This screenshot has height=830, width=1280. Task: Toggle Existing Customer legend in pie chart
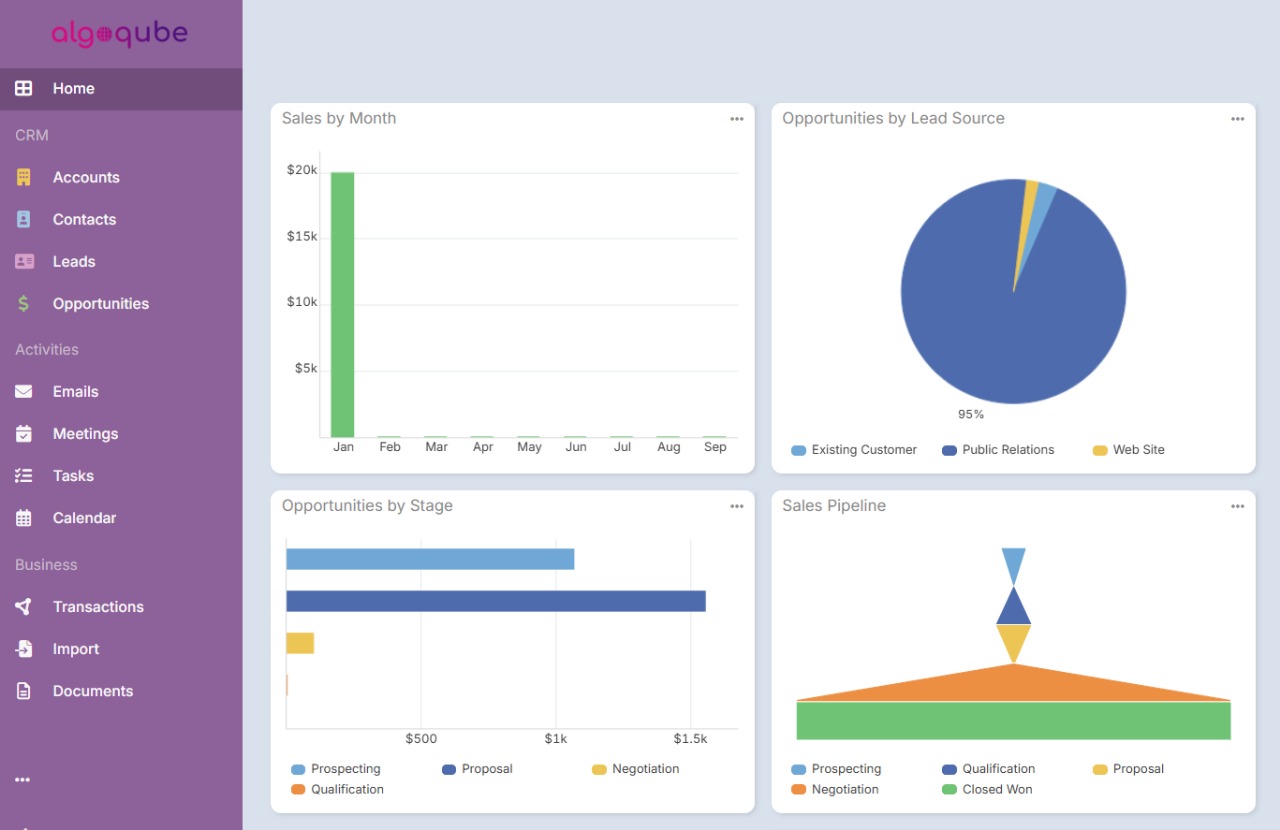click(853, 450)
